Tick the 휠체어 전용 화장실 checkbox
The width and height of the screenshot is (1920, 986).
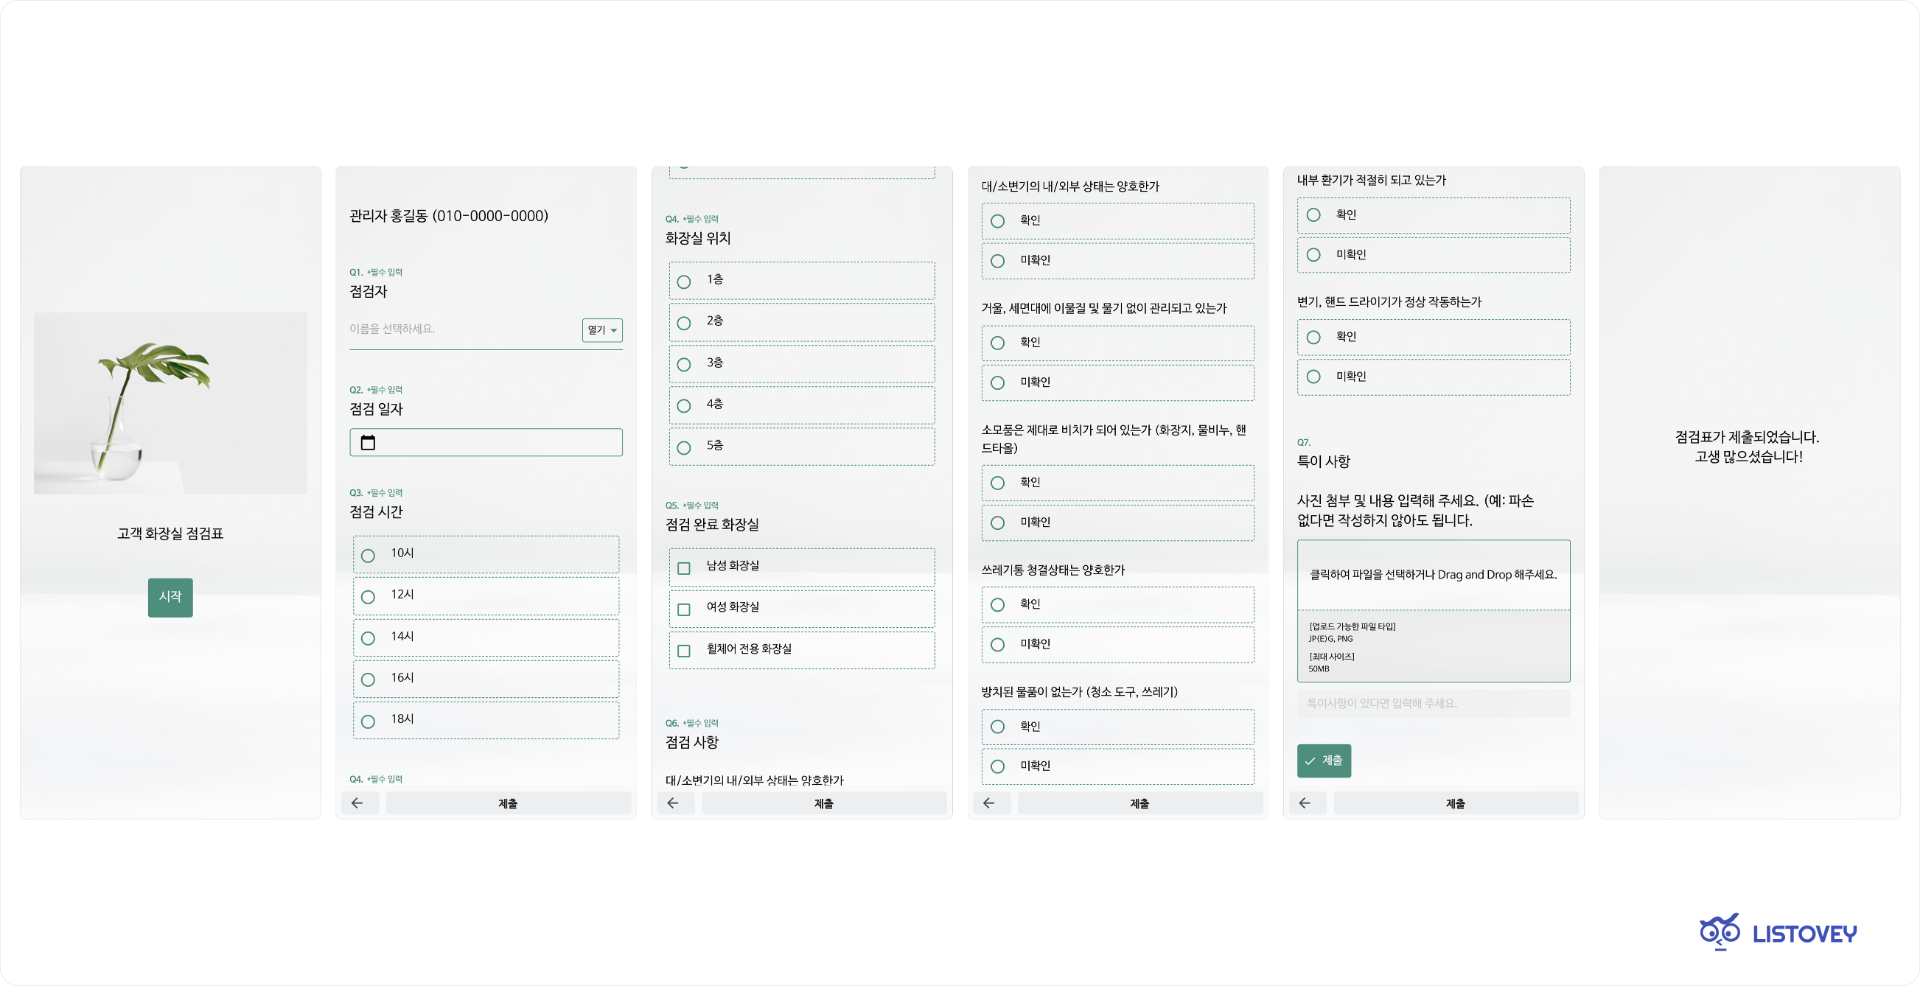[x=684, y=651]
